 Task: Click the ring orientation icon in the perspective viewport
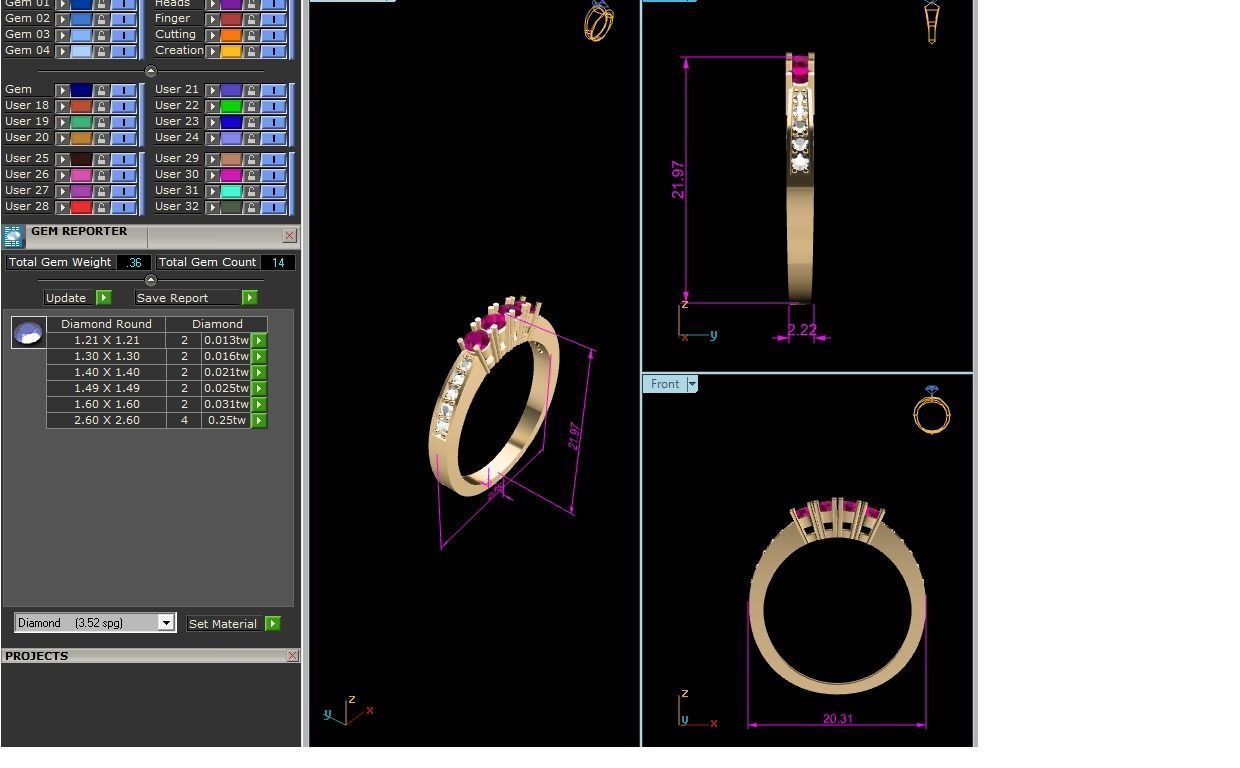click(x=598, y=21)
